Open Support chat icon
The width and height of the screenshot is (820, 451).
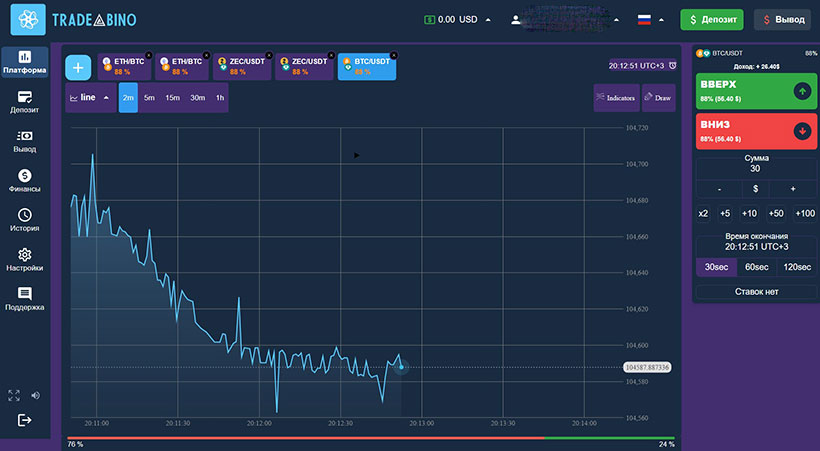pyautogui.click(x=24, y=299)
